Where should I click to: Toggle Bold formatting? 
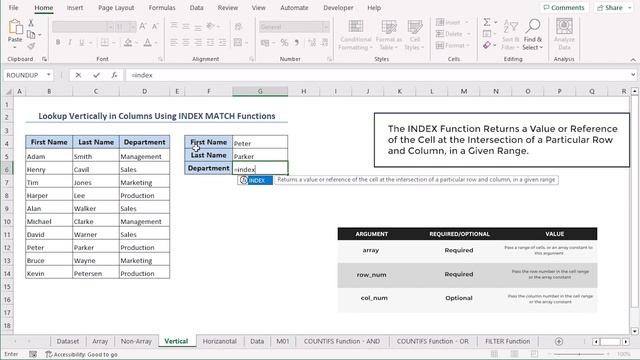pyautogui.click(x=58, y=42)
